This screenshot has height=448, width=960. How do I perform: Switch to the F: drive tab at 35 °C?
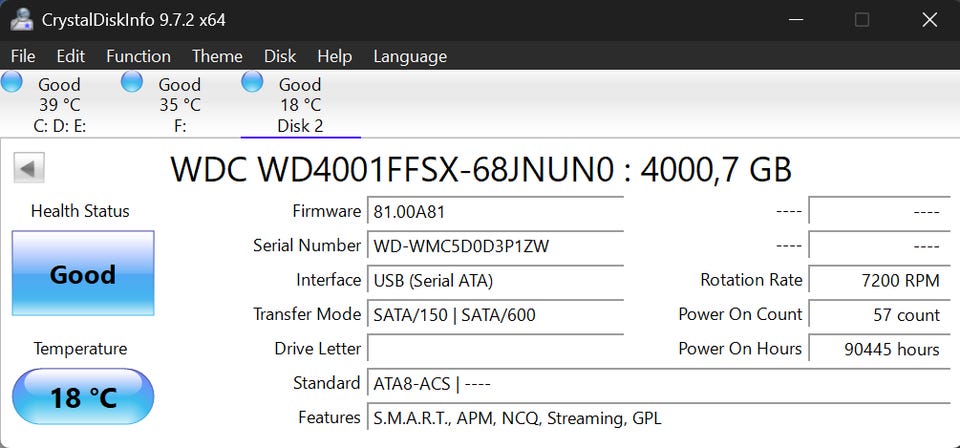[x=180, y=105]
